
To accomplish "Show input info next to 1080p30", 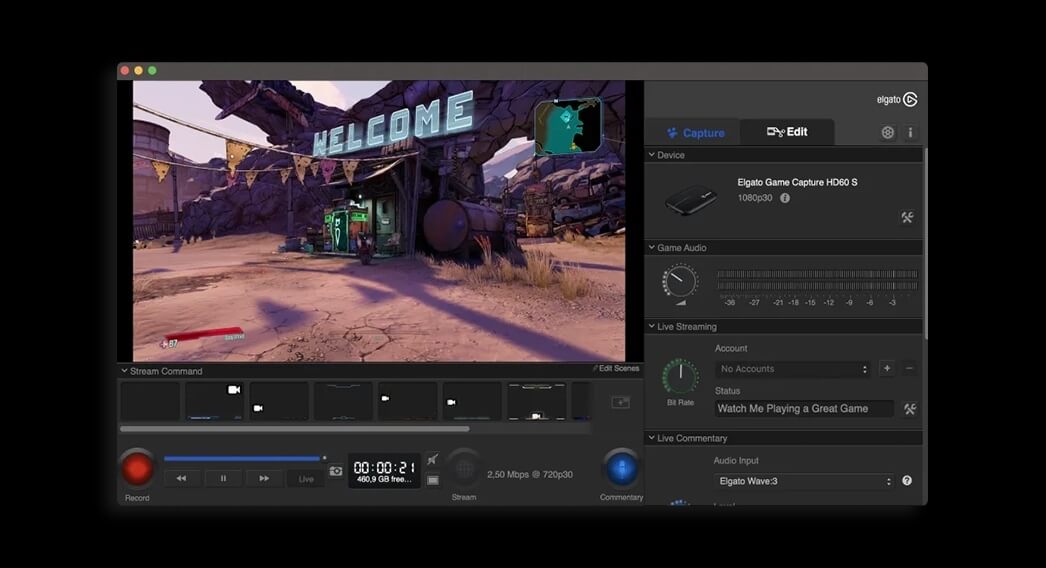I will pyautogui.click(x=785, y=198).
